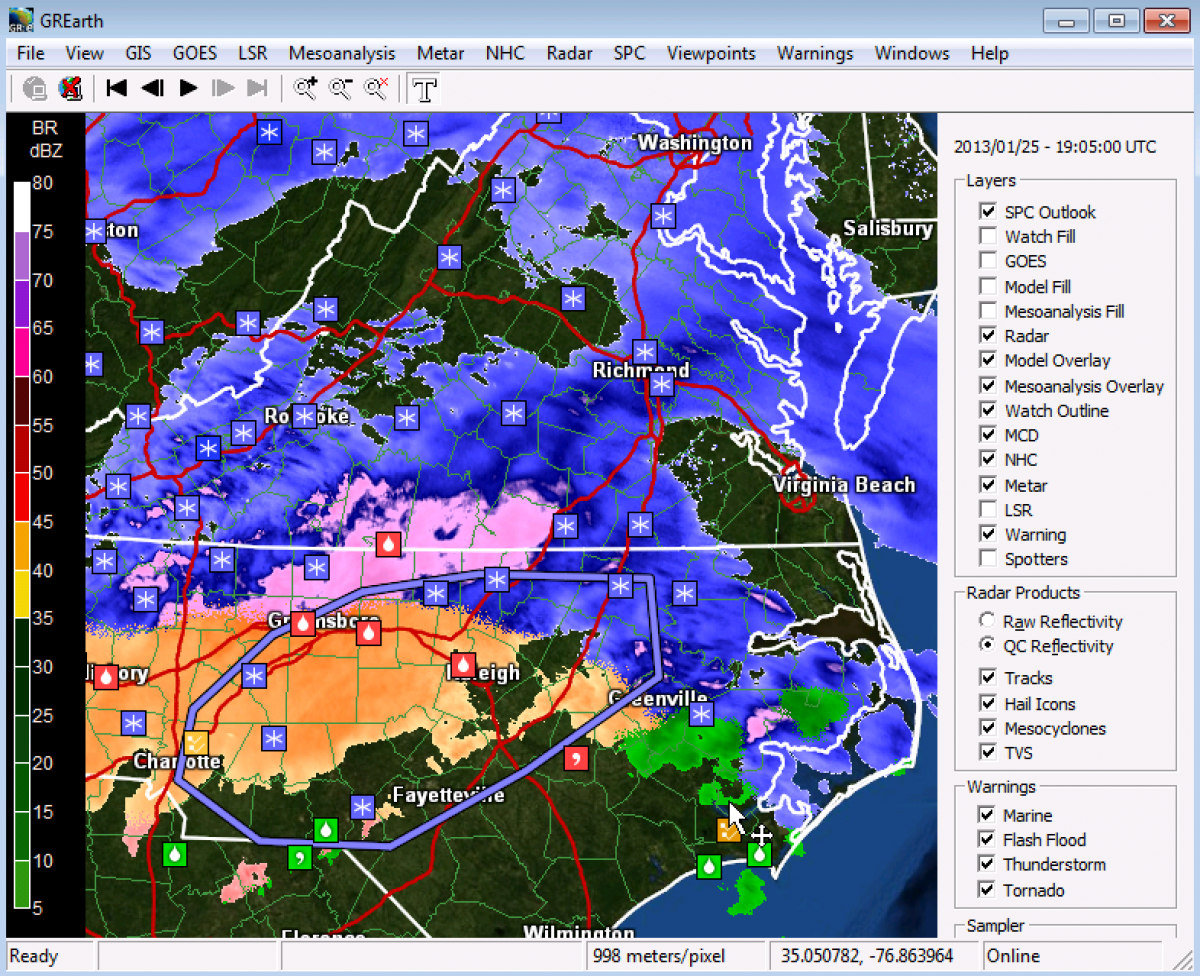Viewport: 1200px width, 976px height.
Task: Turn on the Model Fill layer
Action: pos(988,287)
